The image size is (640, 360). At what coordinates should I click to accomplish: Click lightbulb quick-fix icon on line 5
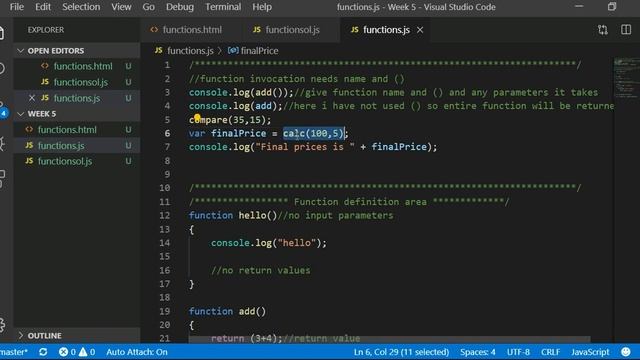197,118
